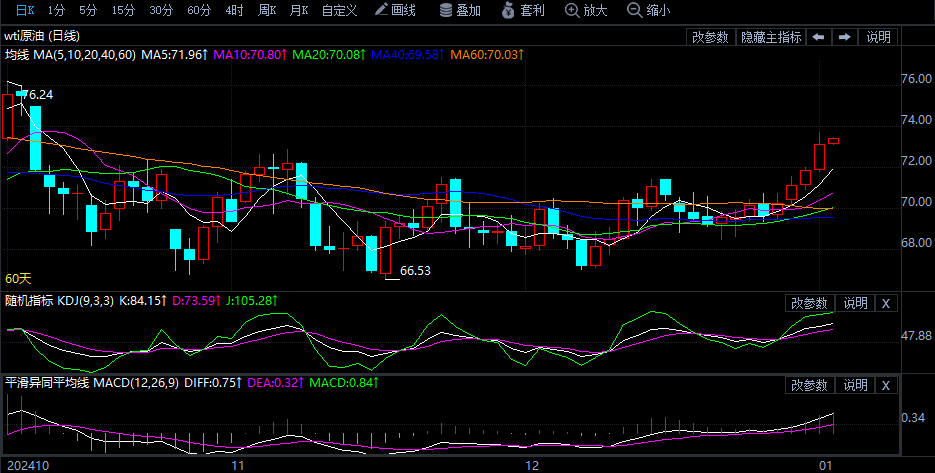
Task: Zoom out with the 缩小 magnifier
Action: tap(649, 10)
